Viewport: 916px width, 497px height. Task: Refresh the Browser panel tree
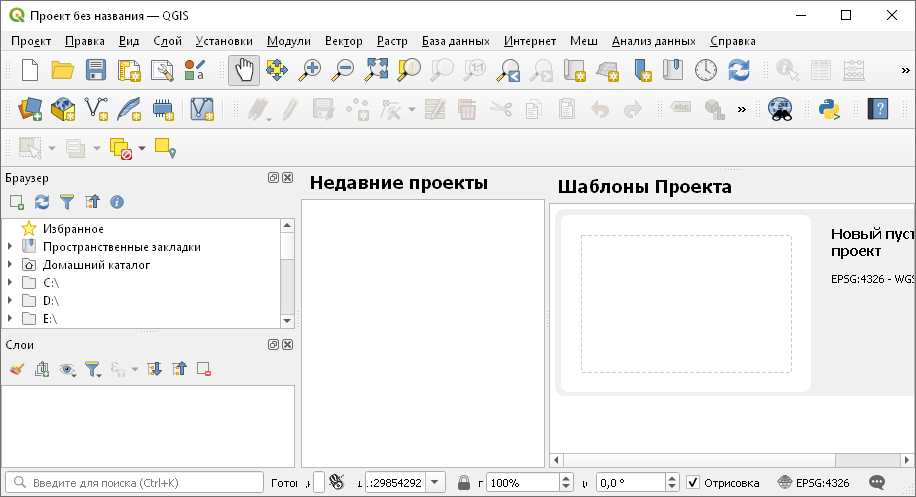pyautogui.click(x=41, y=202)
